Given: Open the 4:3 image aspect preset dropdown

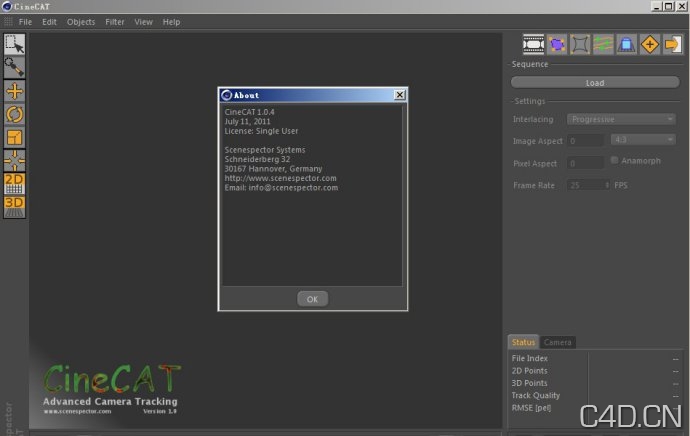Looking at the screenshot, I should coord(643,140).
